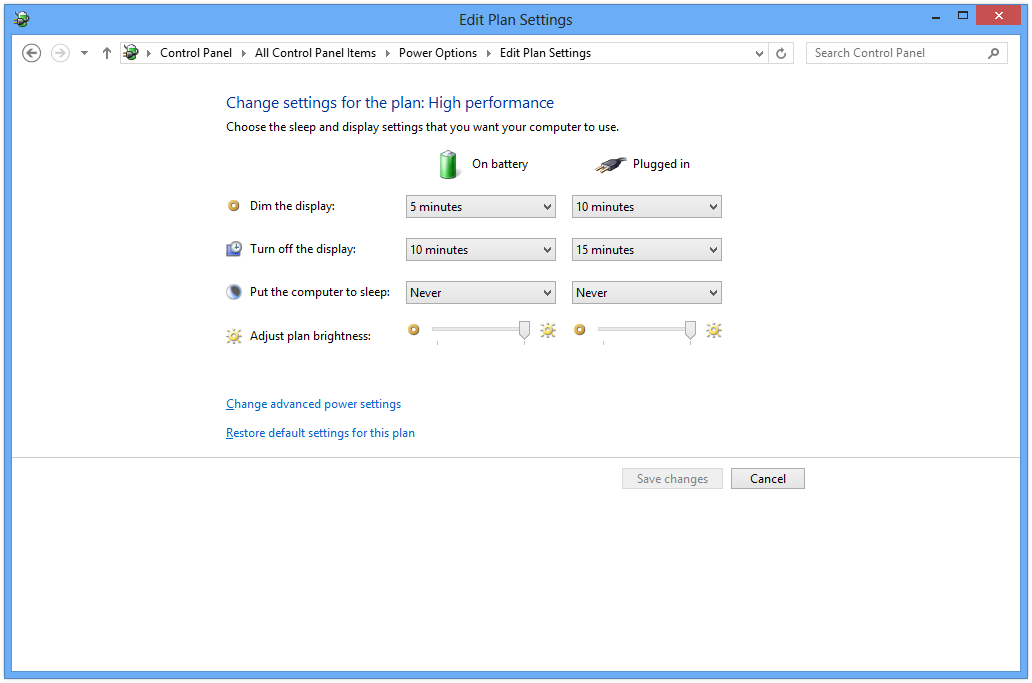Click the search magnifier icon

[993, 53]
